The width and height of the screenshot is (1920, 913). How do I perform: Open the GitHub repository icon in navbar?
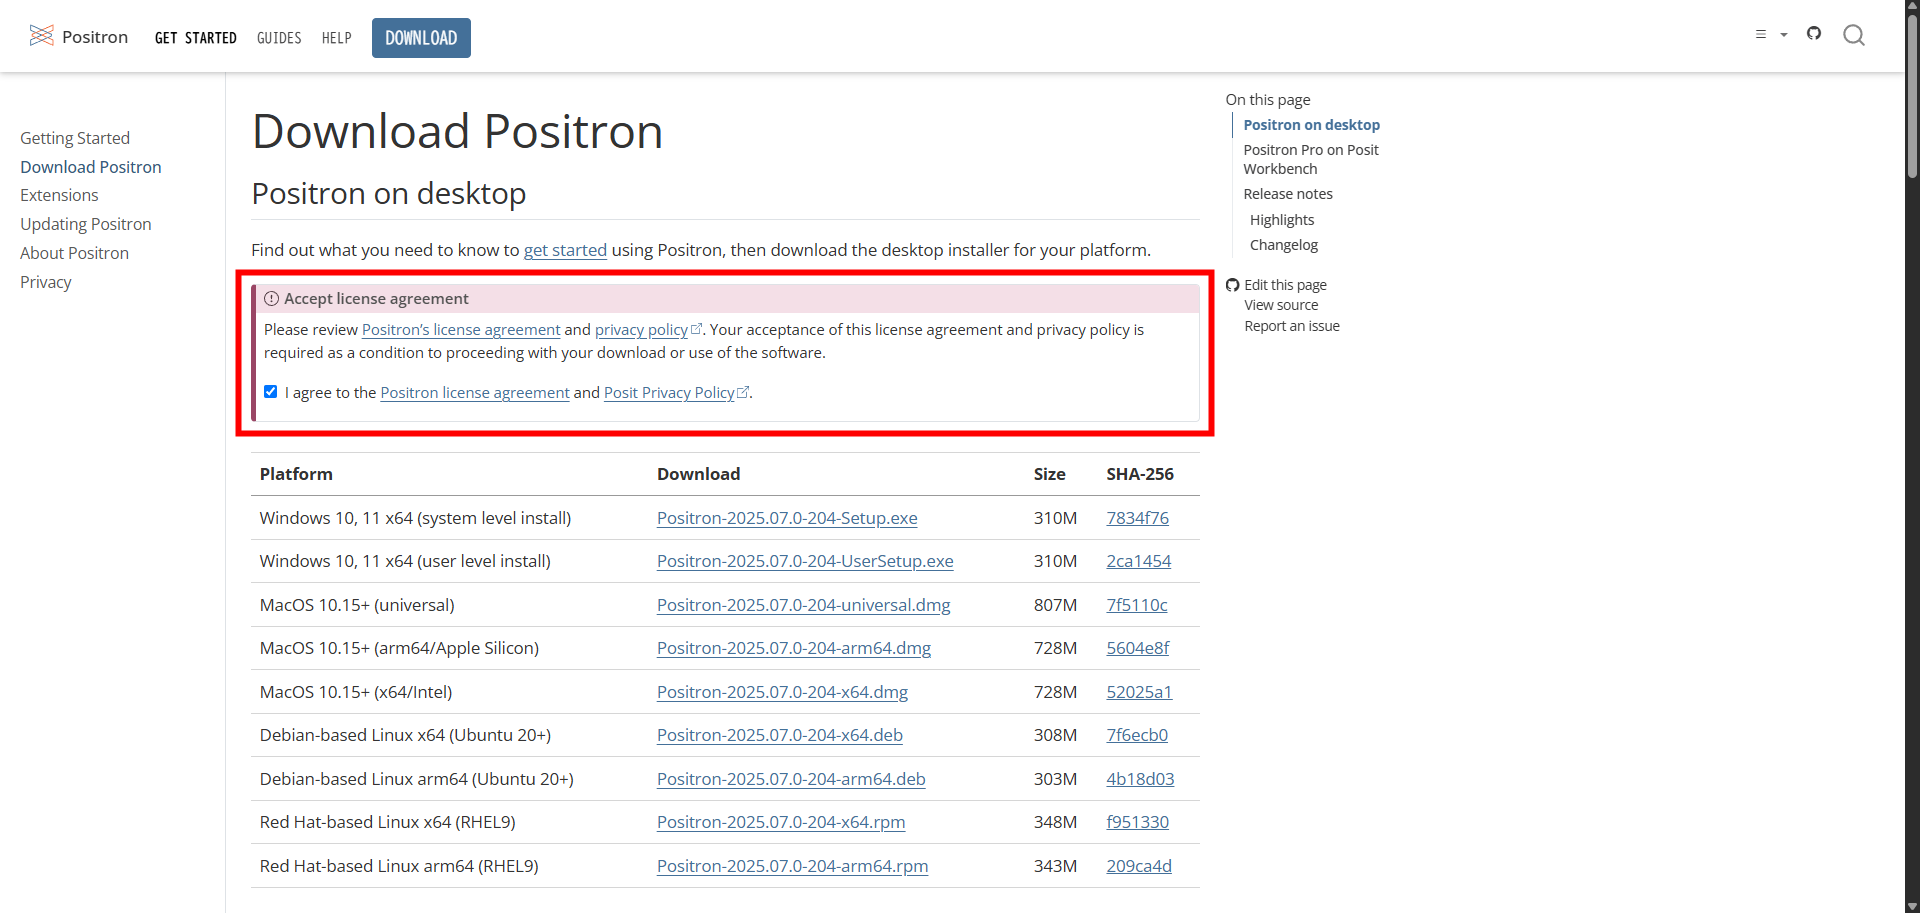[x=1814, y=34]
